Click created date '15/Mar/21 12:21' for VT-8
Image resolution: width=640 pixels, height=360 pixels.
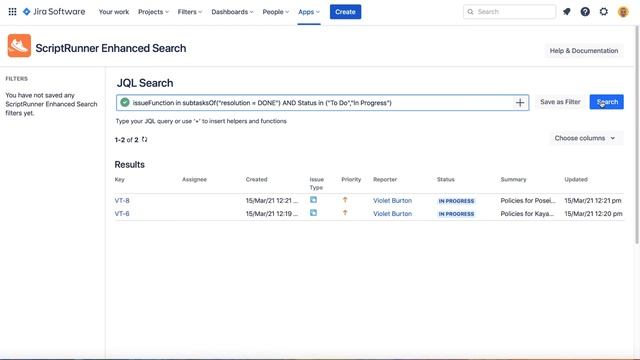pyautogui.click(x=272, y=200)
